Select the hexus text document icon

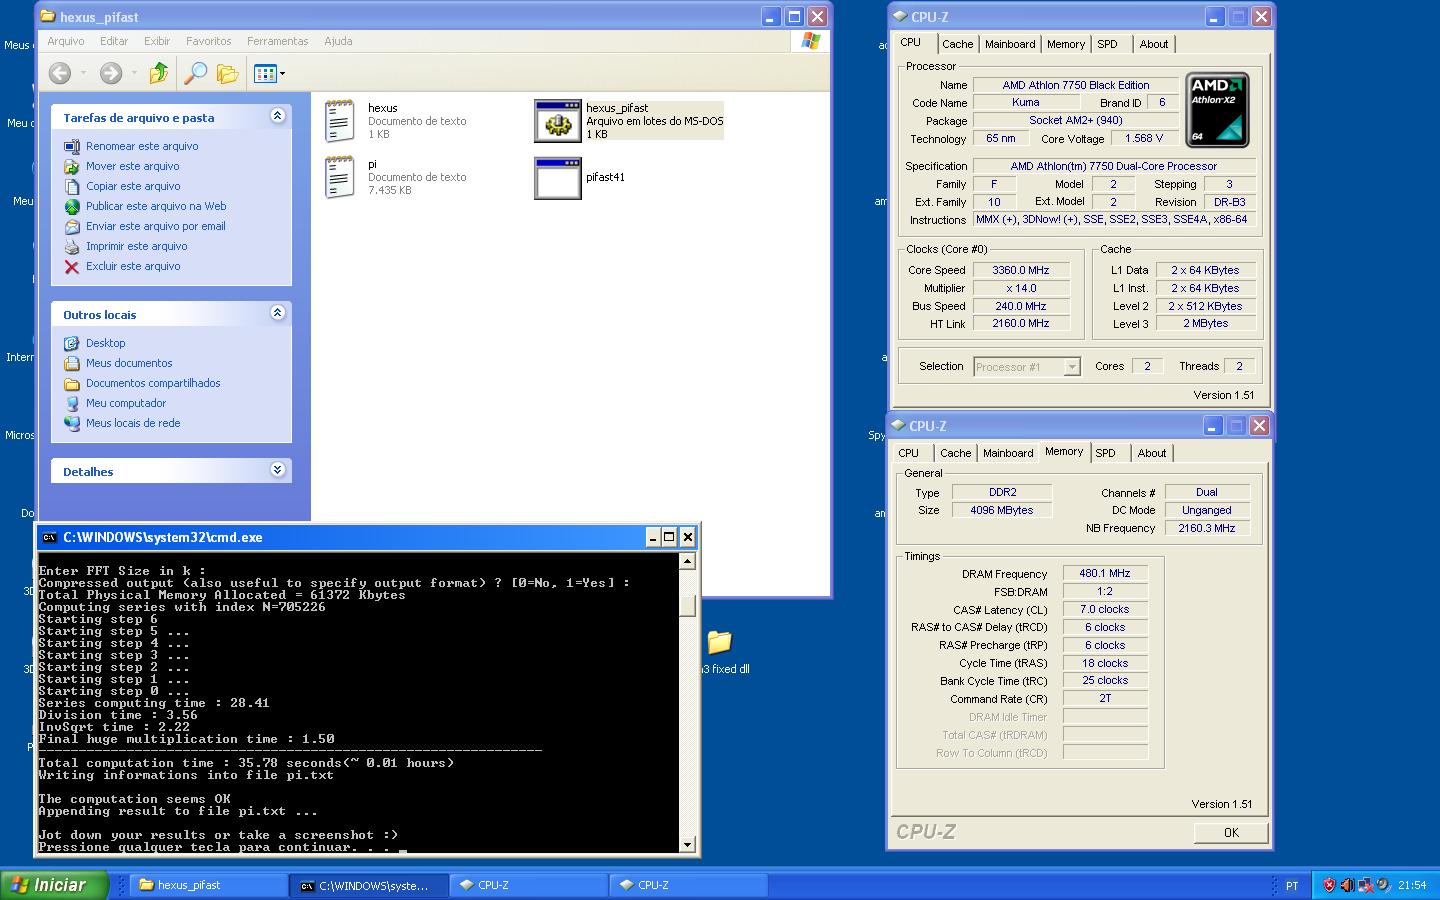click(340, 121)
